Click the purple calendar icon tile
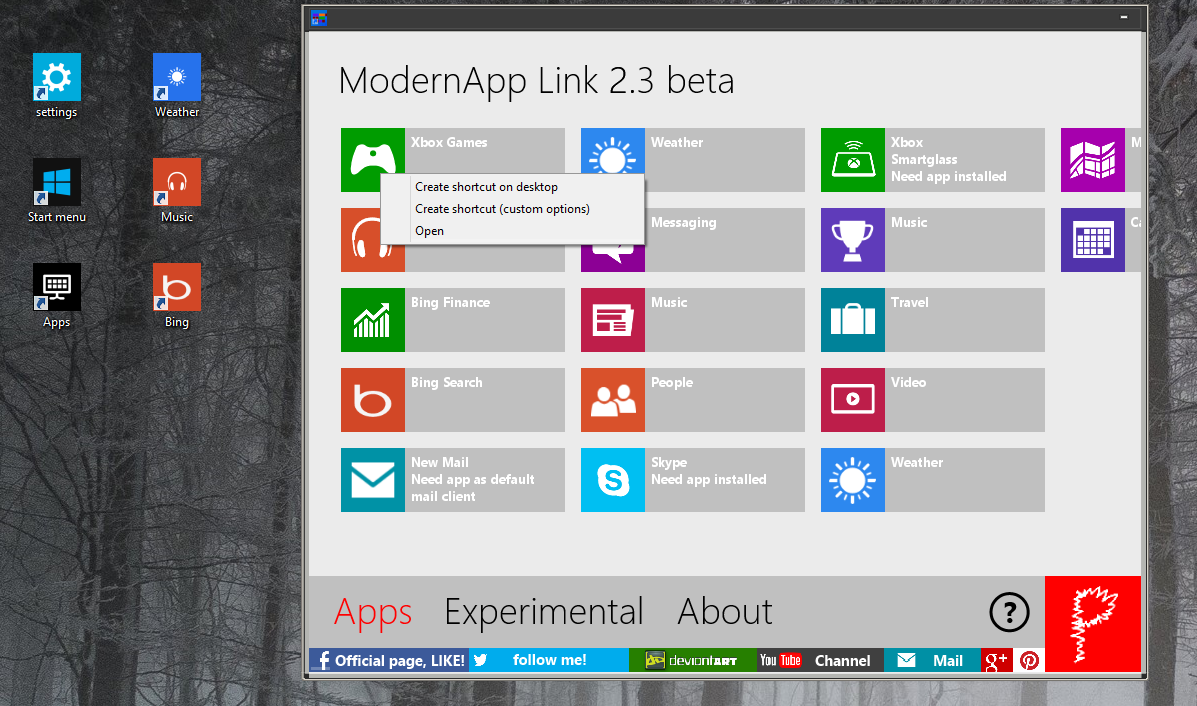 click(1092, 240)
